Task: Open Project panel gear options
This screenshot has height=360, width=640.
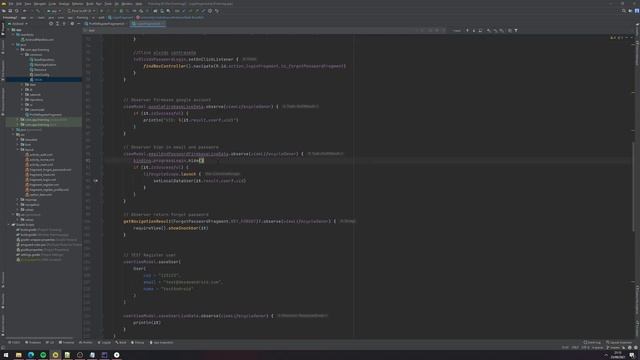Action: click(72, 24)
